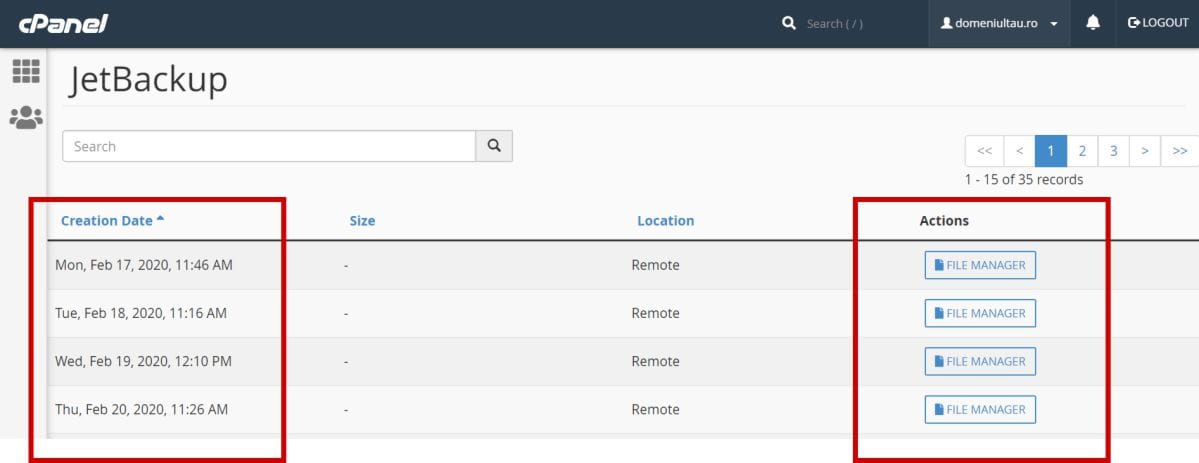Click Remote location in Feb 17 row
Image resolution: width=1199 pixels, height=463 pixels.
(655, 265)
